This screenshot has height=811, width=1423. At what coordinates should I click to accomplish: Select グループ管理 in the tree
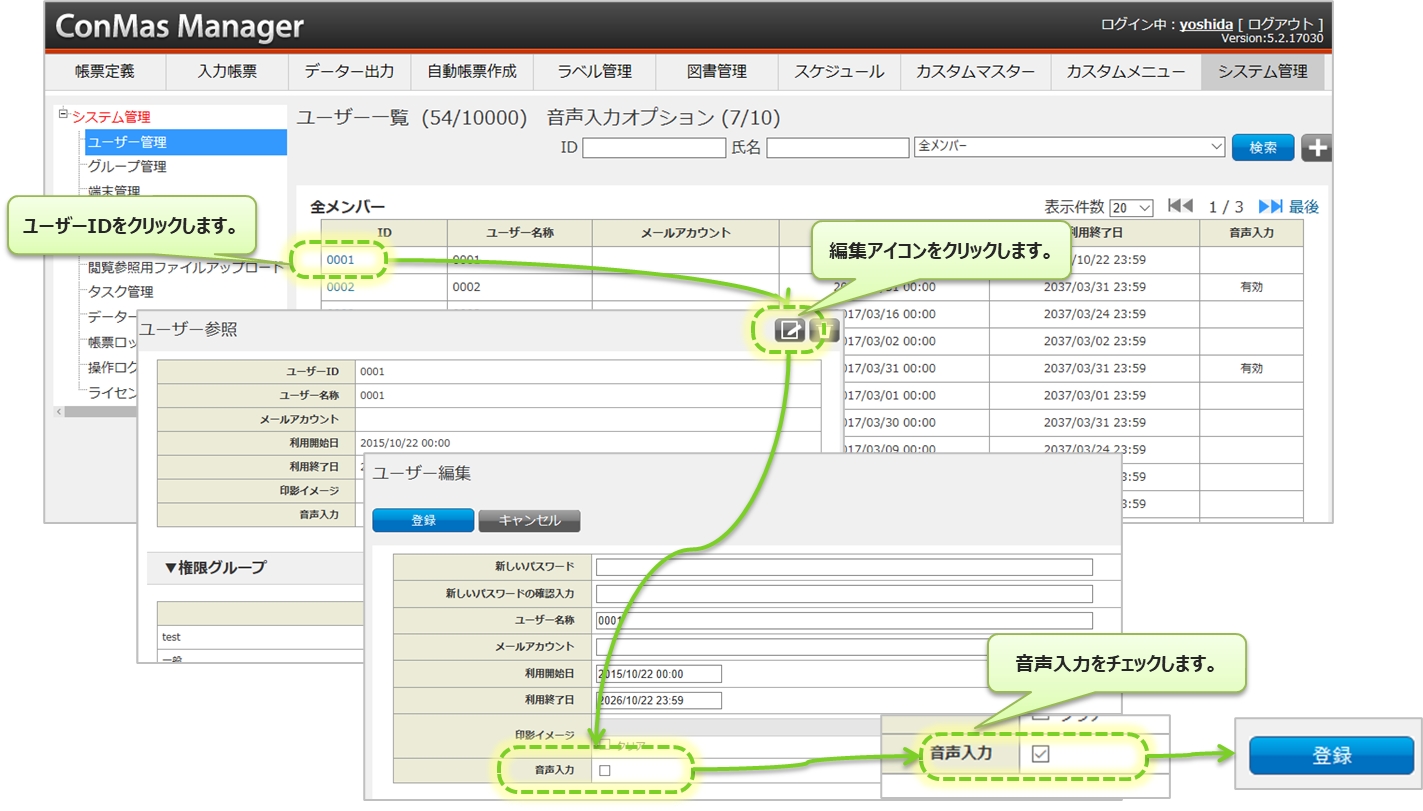[x=127, y=166]
